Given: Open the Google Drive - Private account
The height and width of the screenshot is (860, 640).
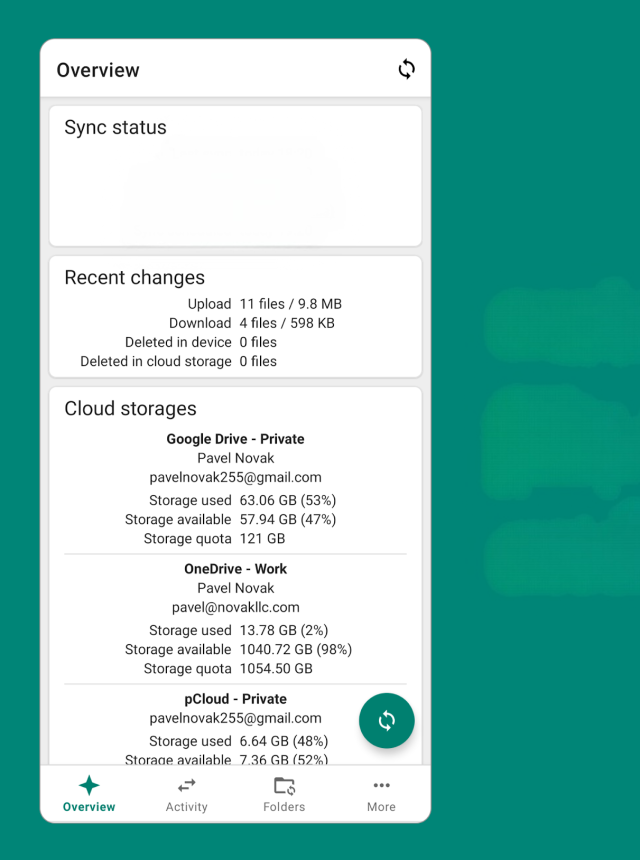Looking at the screenshot, I should (235, 439).
